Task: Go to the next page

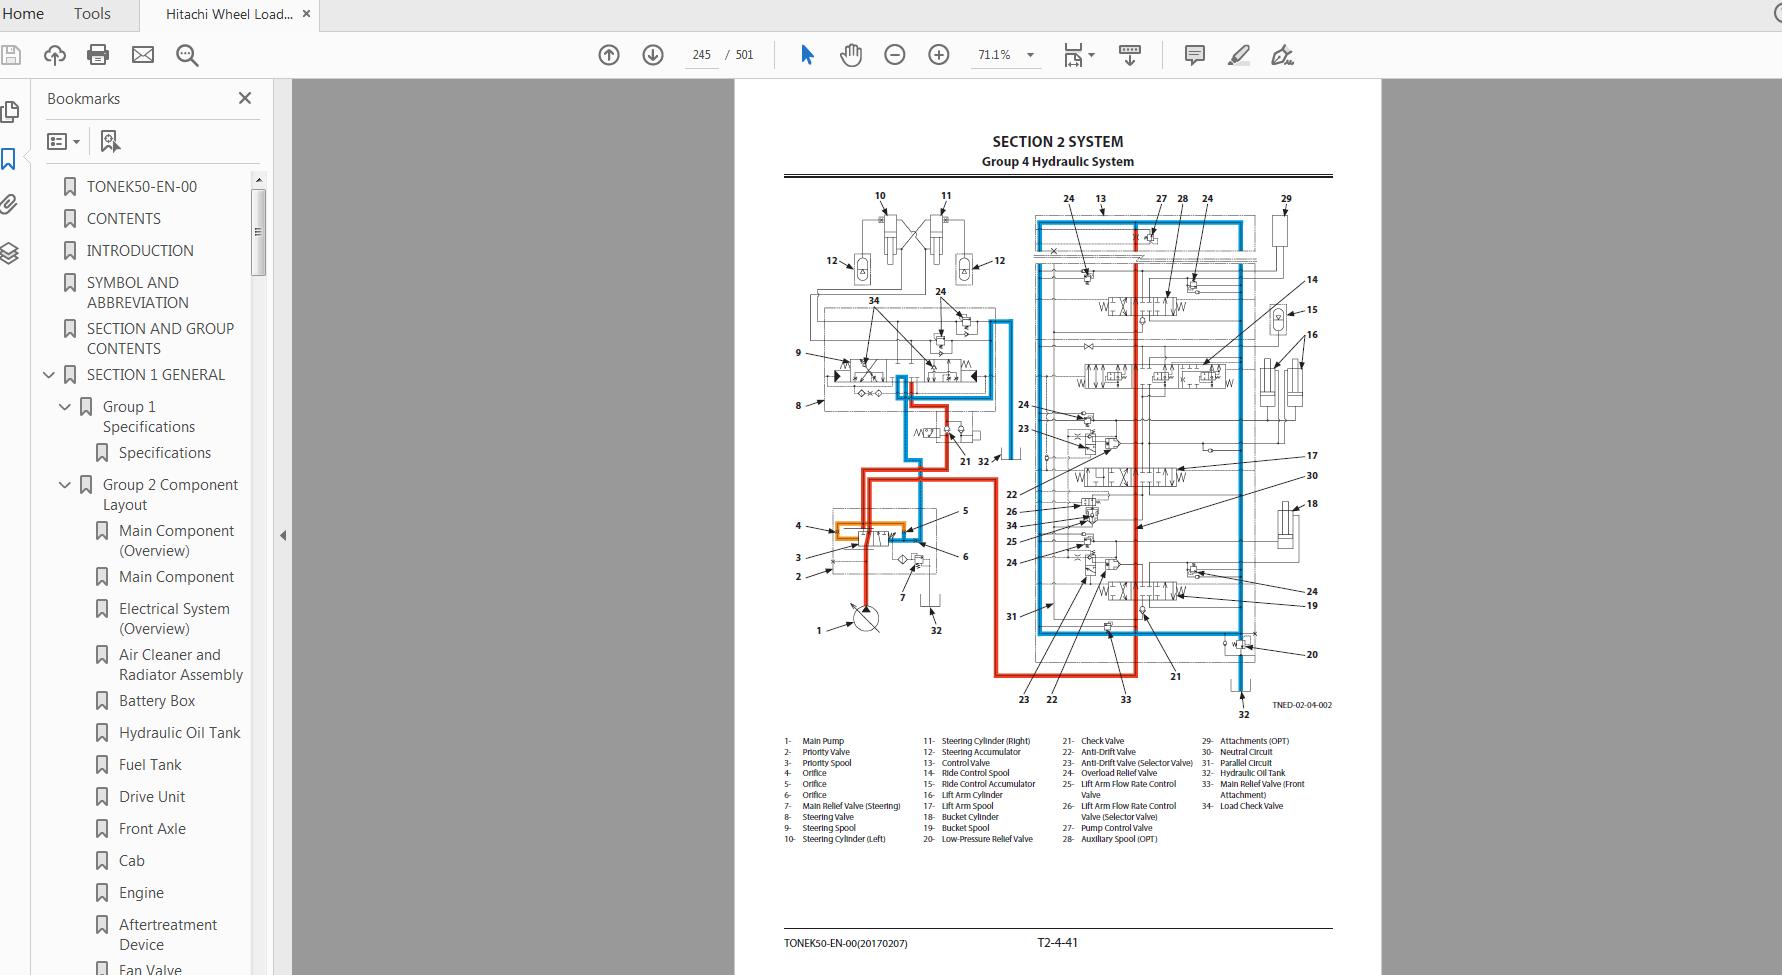Action: 653,55
